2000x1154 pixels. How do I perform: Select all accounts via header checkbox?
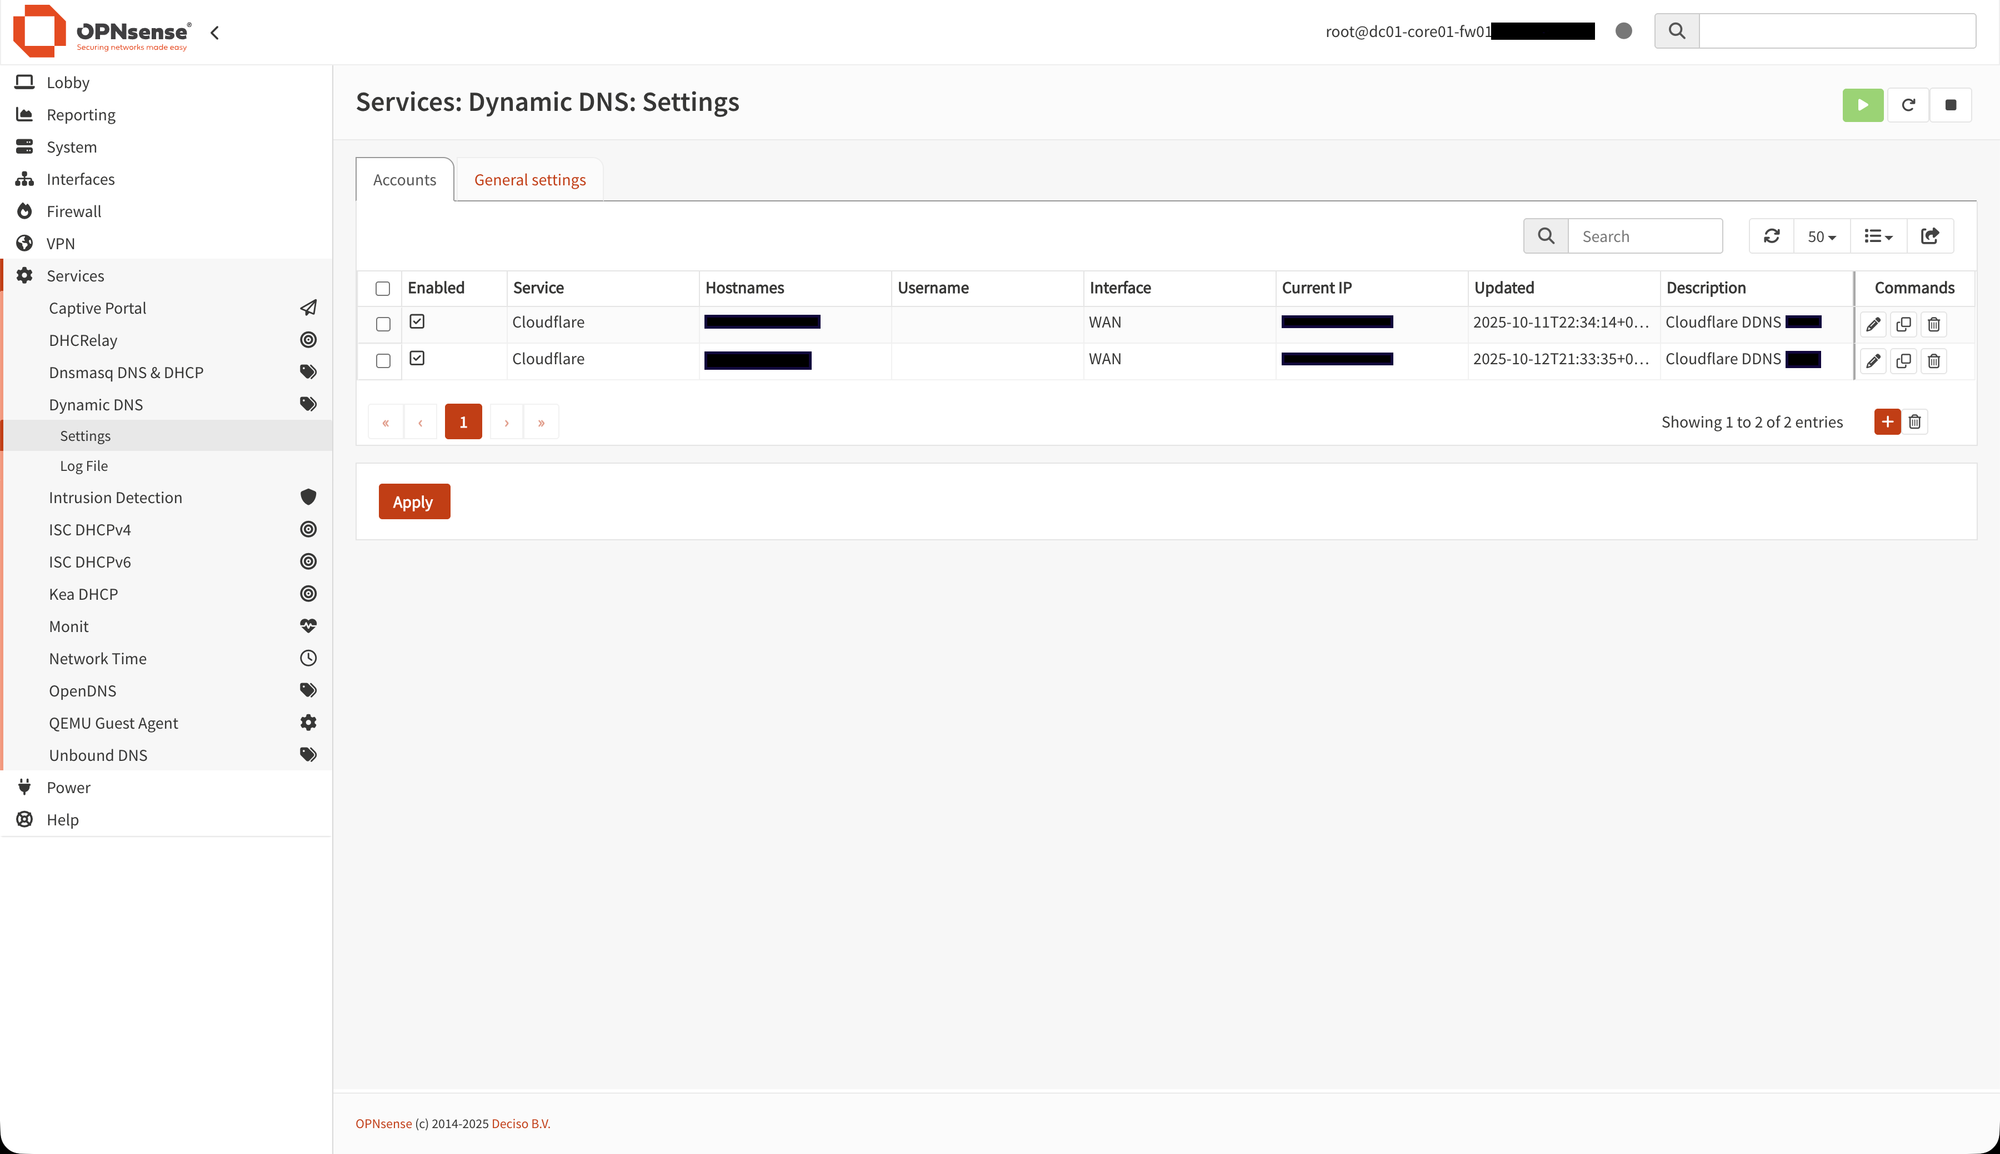point(383,288)
